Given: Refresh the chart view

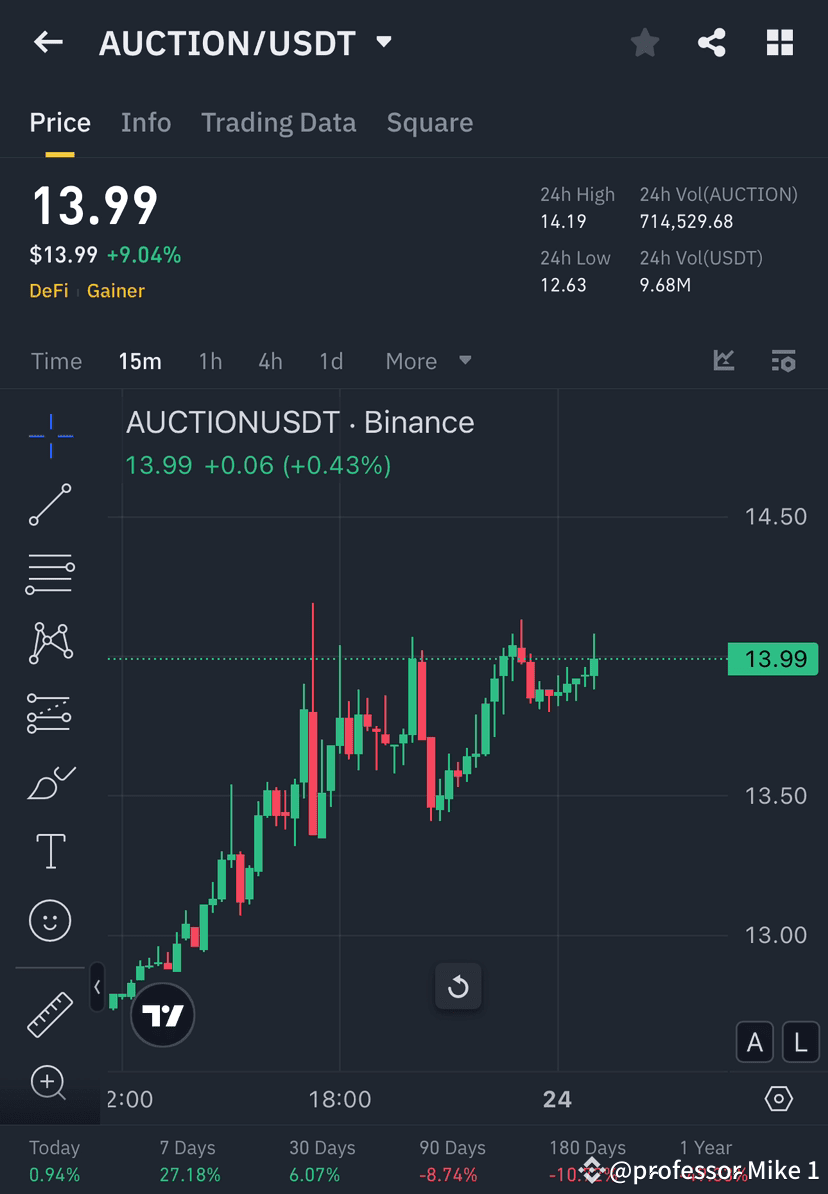Looking at the screenshot, I should 458,986.
